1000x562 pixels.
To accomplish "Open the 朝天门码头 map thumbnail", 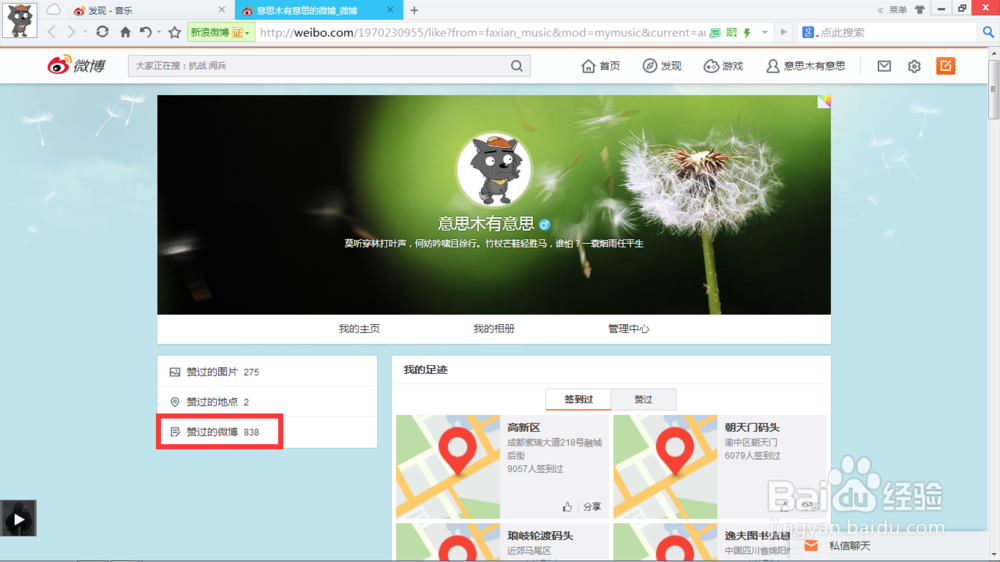I will [x=665, y=466].
